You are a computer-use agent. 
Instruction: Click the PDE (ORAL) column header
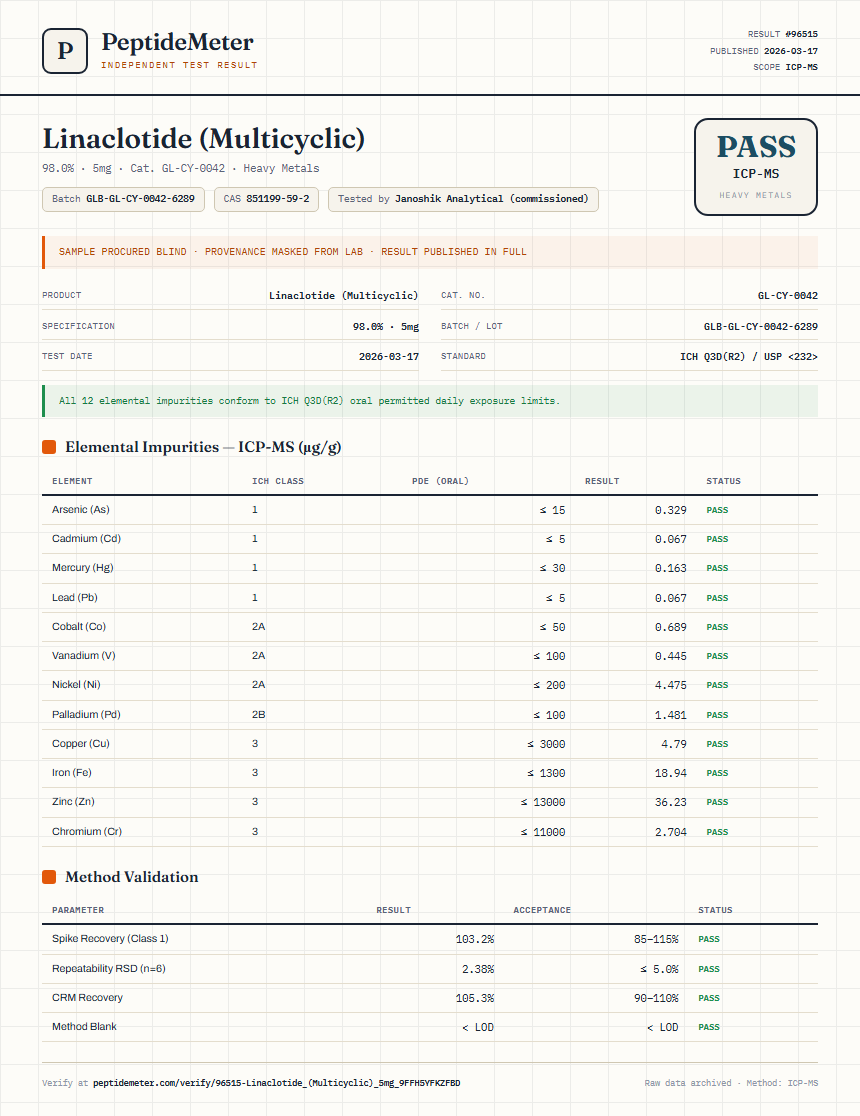440,481
